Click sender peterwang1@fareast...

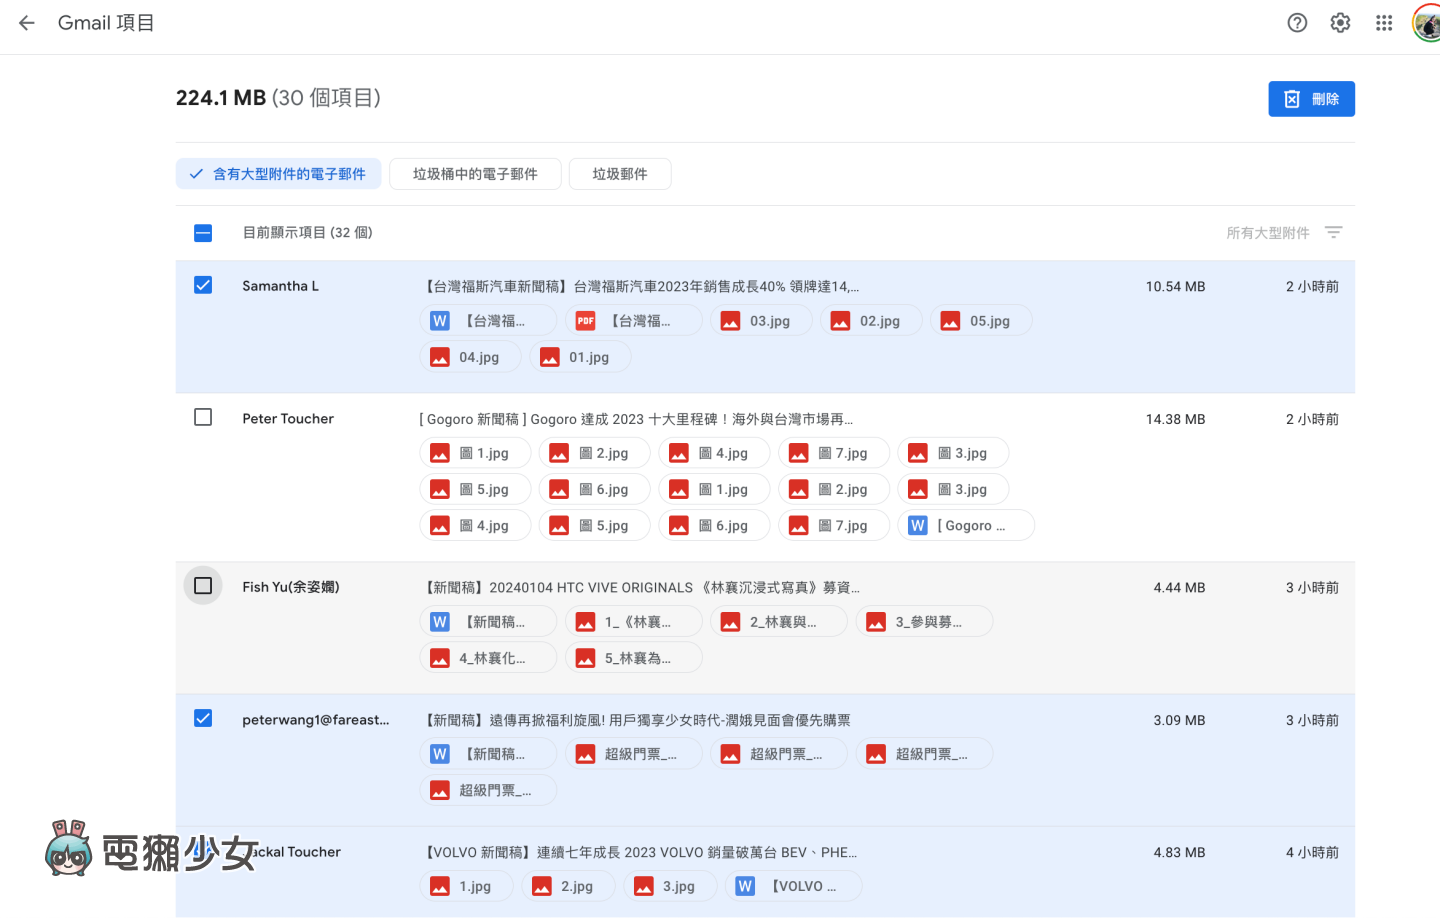pos(316,720)
